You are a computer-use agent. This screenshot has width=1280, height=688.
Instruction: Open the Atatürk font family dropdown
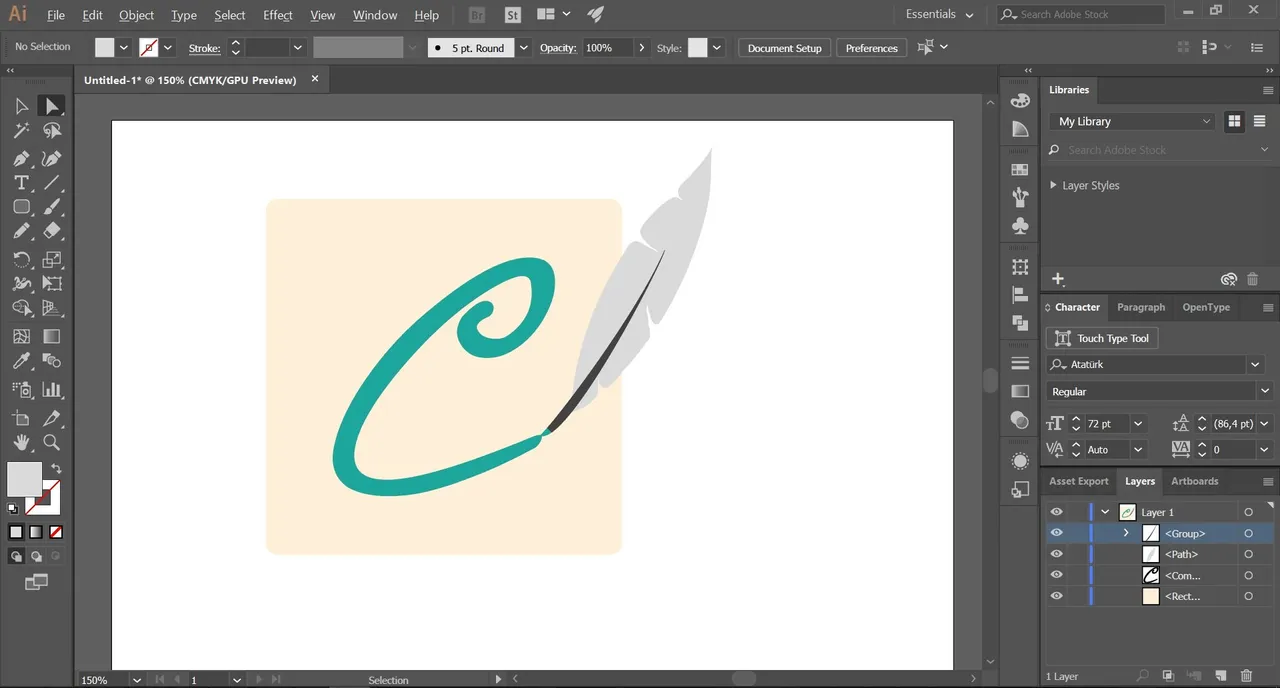click(x=1255, y=365)
